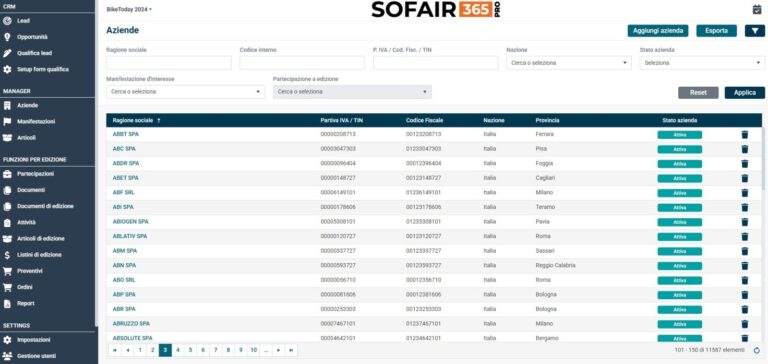Click the Applica button

tap(744, 93)
